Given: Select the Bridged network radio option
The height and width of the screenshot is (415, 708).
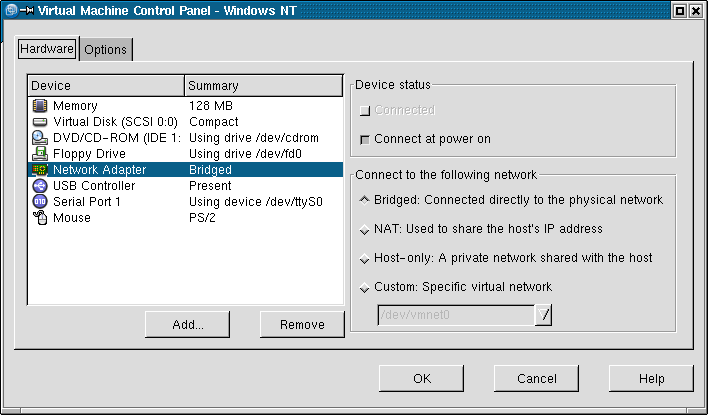Looking at the screenshot, I should [364, 200].
